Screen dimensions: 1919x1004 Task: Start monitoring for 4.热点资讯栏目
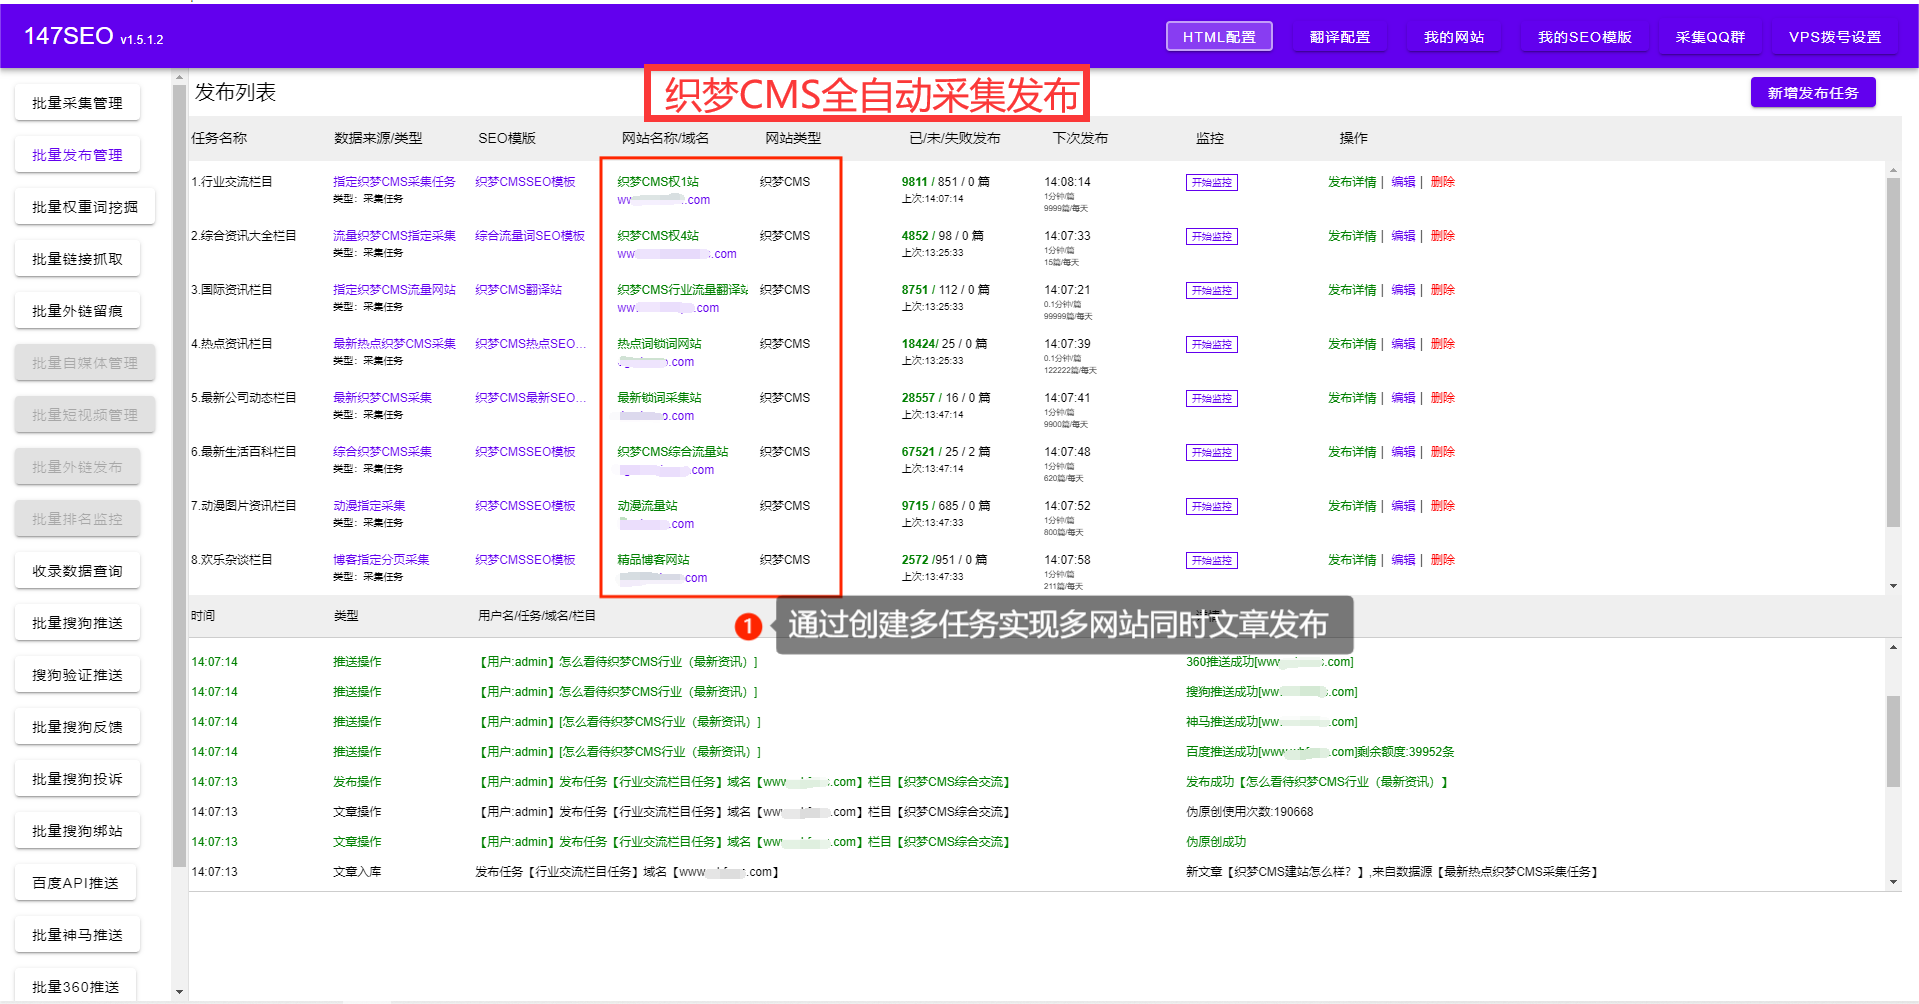(1211, 344)
